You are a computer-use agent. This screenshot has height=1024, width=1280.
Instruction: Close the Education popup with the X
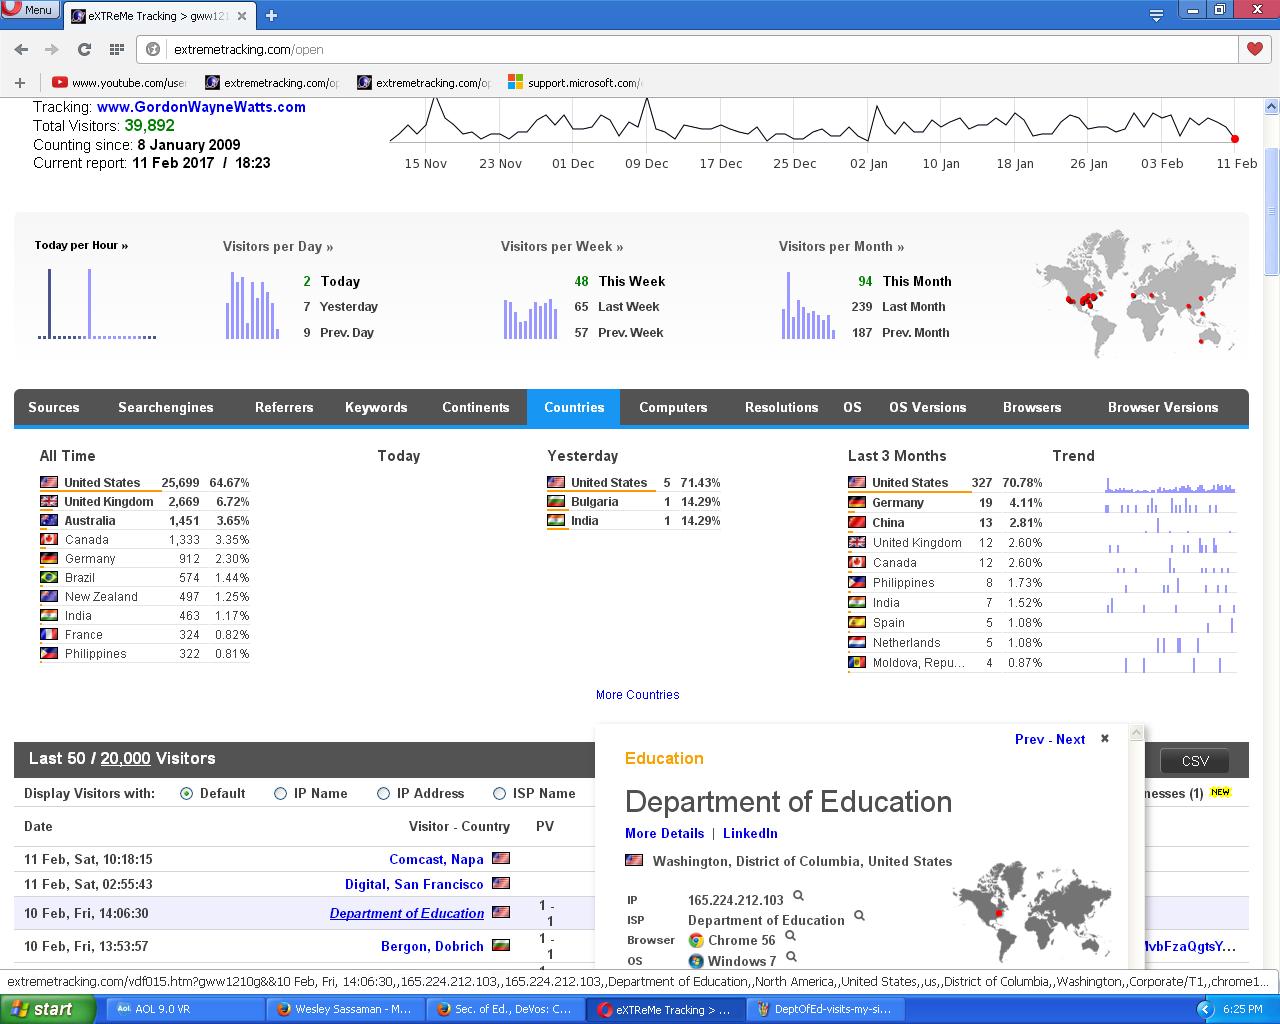click(1105, 738)
